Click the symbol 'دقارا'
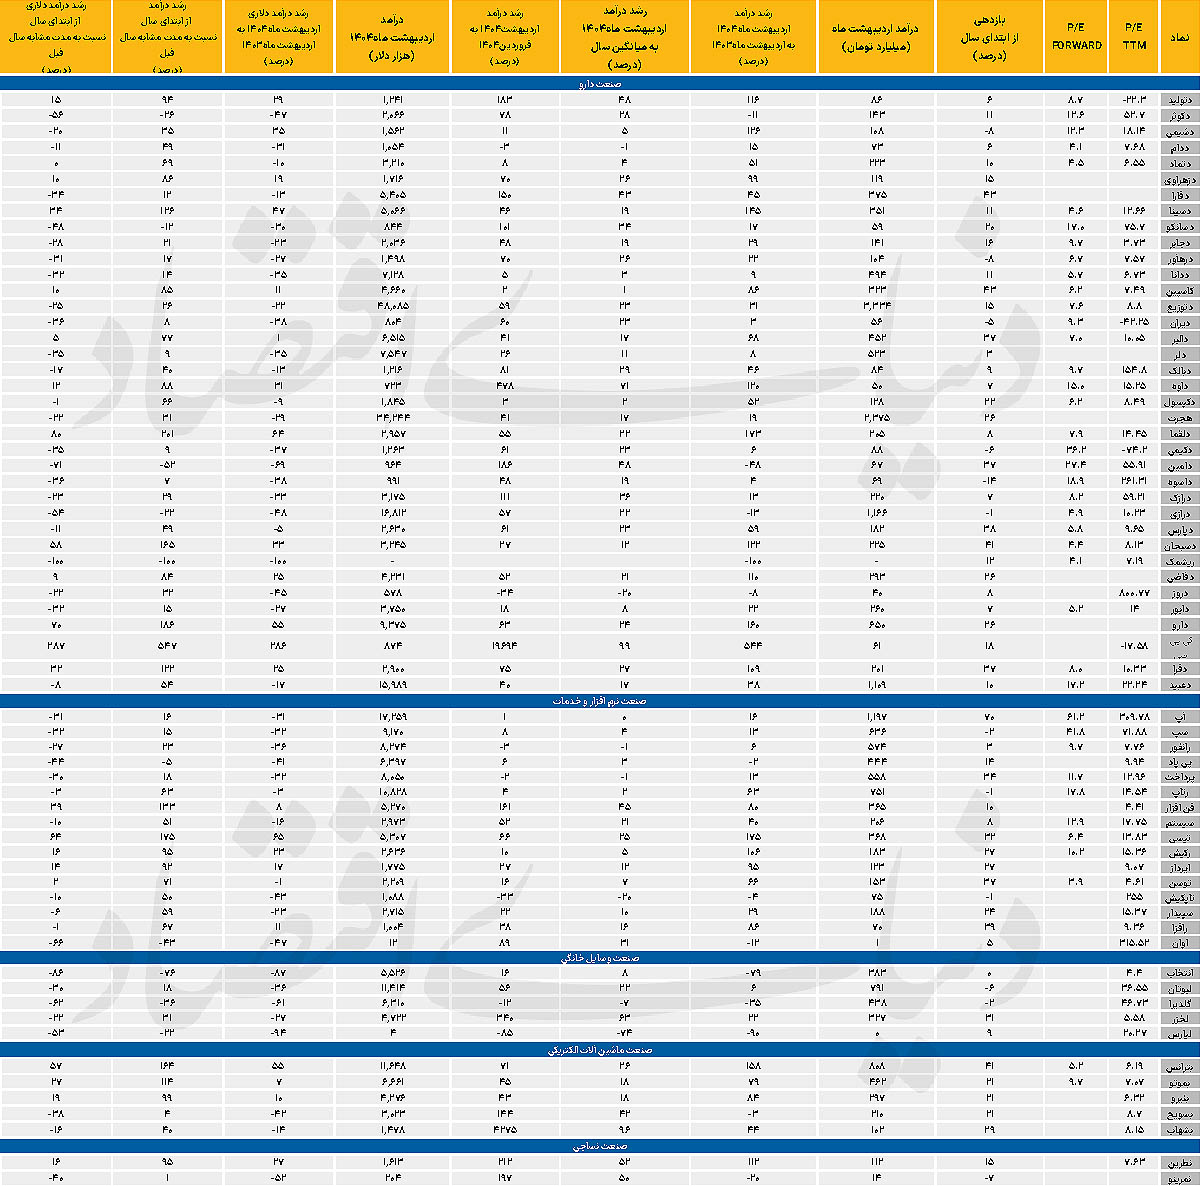Image resolution: width=1200 pixels, height=1186 pixels. 1179,195
